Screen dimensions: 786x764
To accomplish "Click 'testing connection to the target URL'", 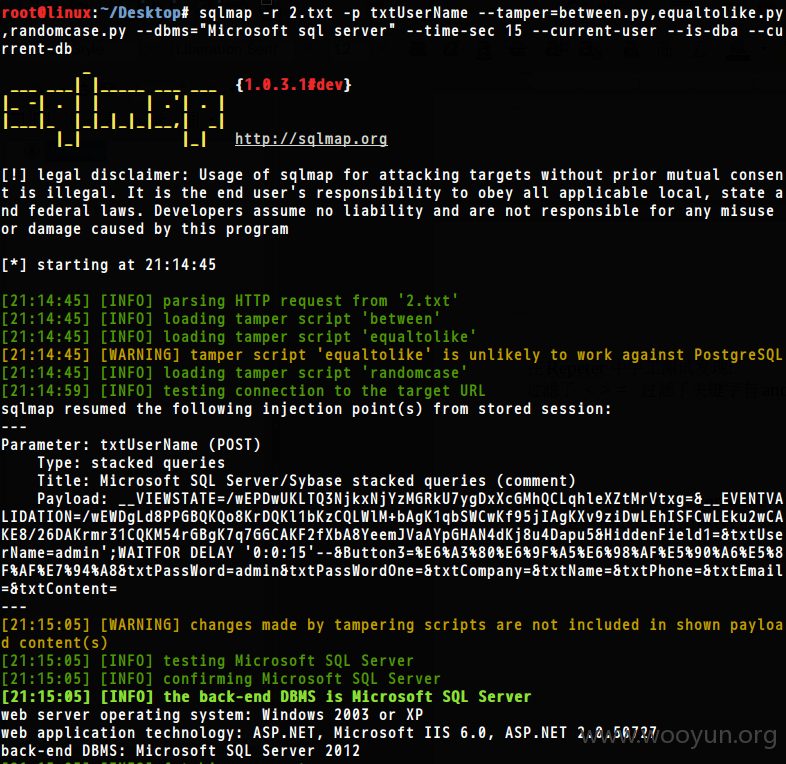I will [x=324, y=391].
